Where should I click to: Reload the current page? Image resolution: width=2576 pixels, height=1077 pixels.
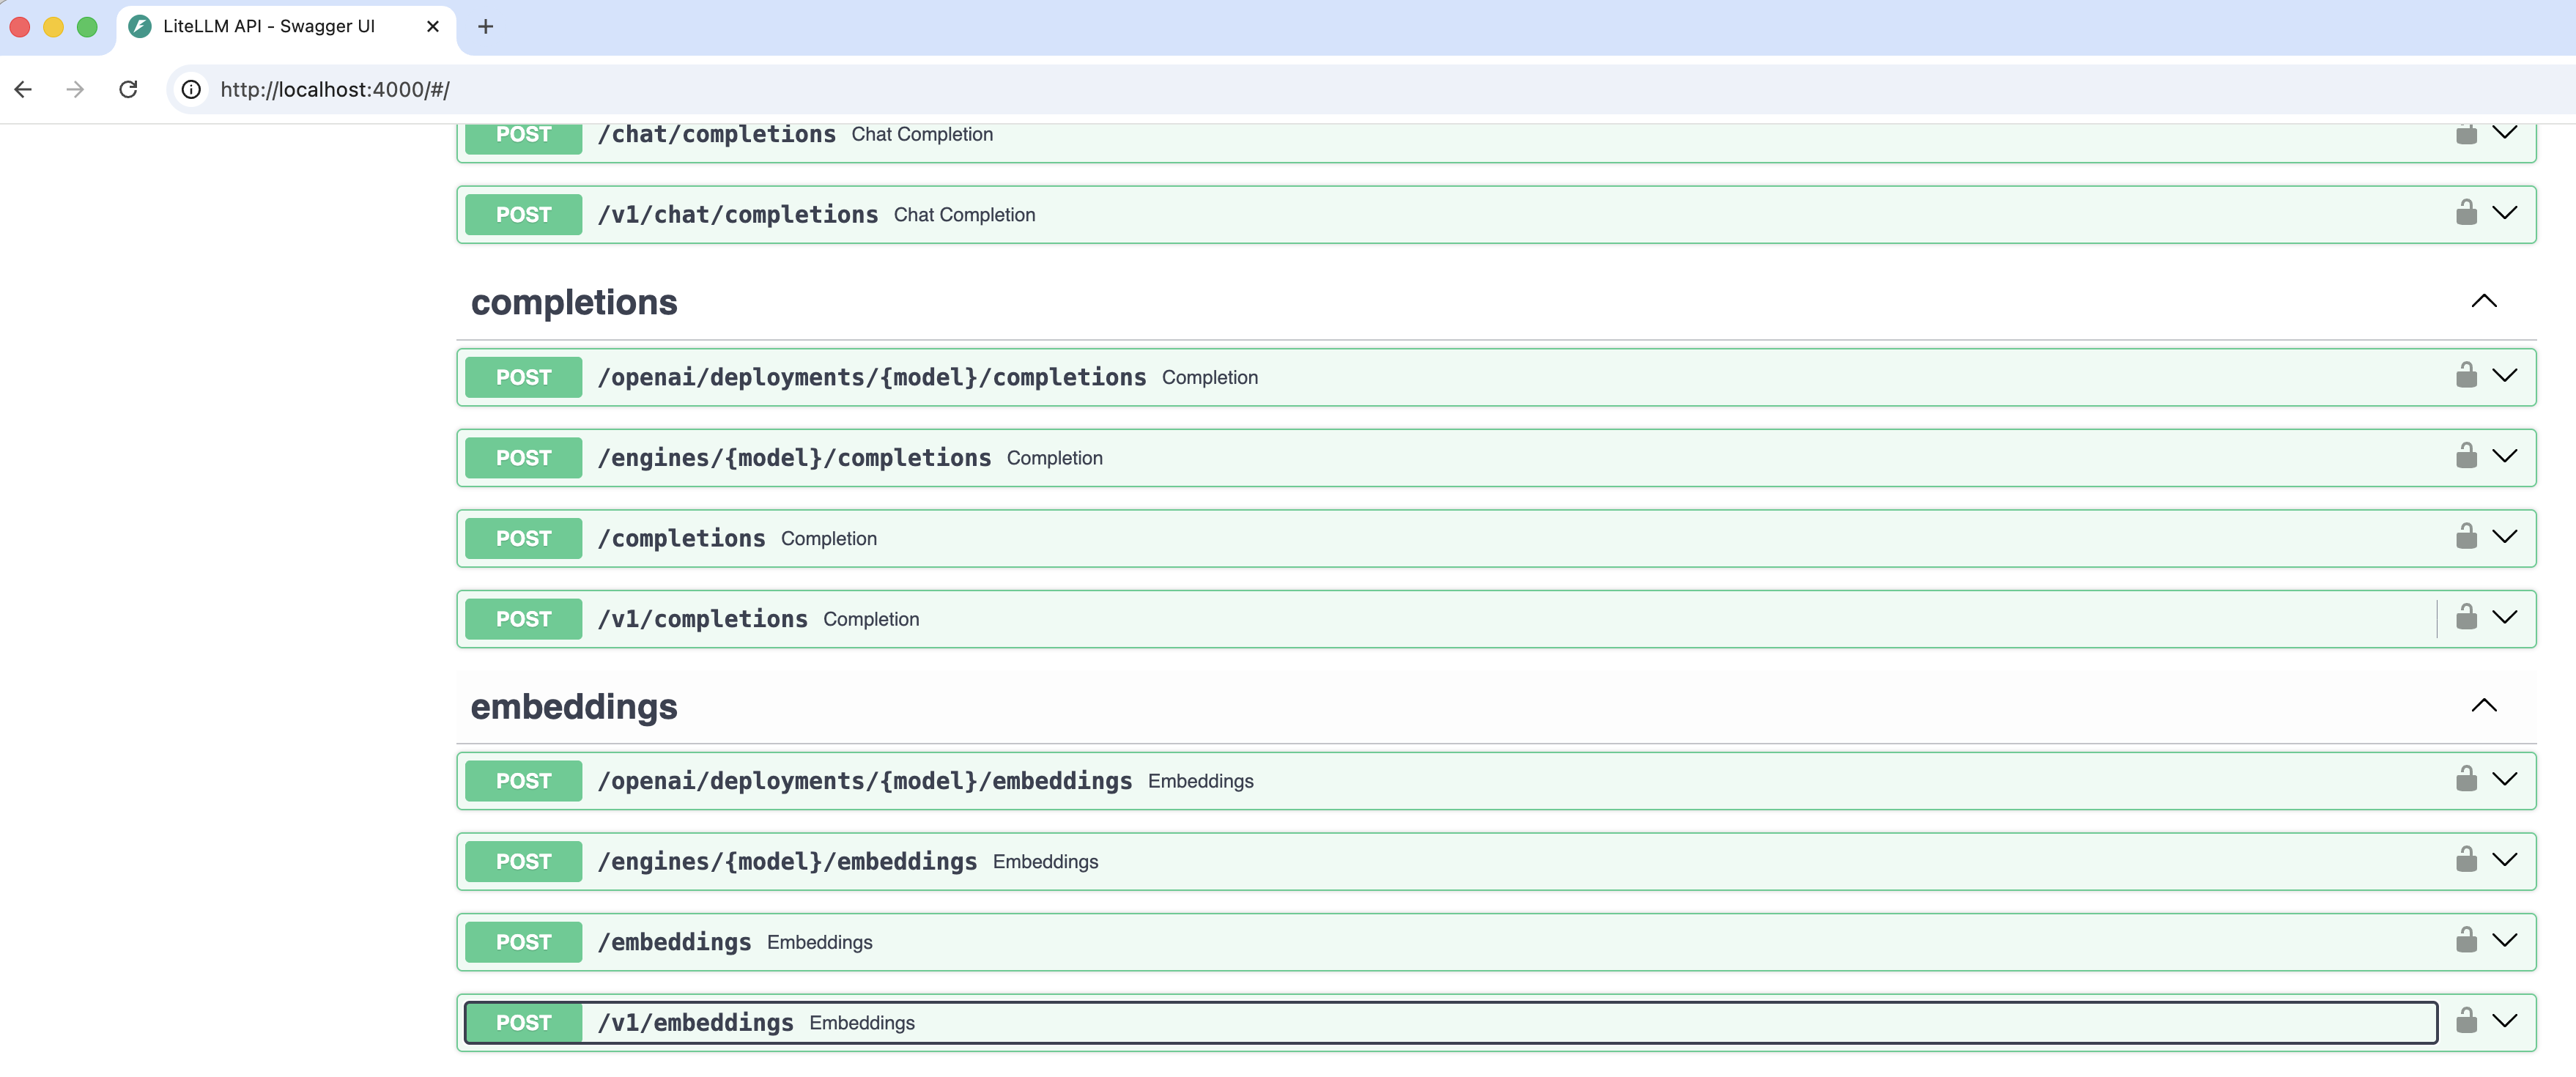tap(128, 90)
